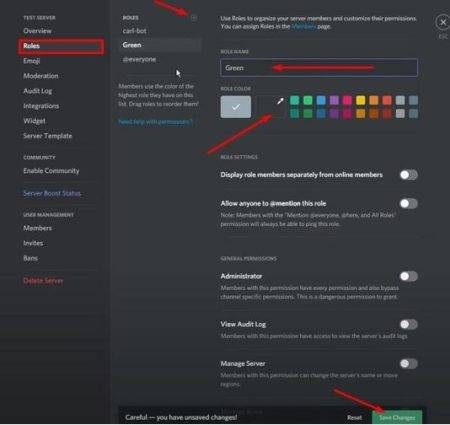Enable the Administrator permission
Image resolution: width=450 pixels, height=425 pixels.
tap(409, 276)
